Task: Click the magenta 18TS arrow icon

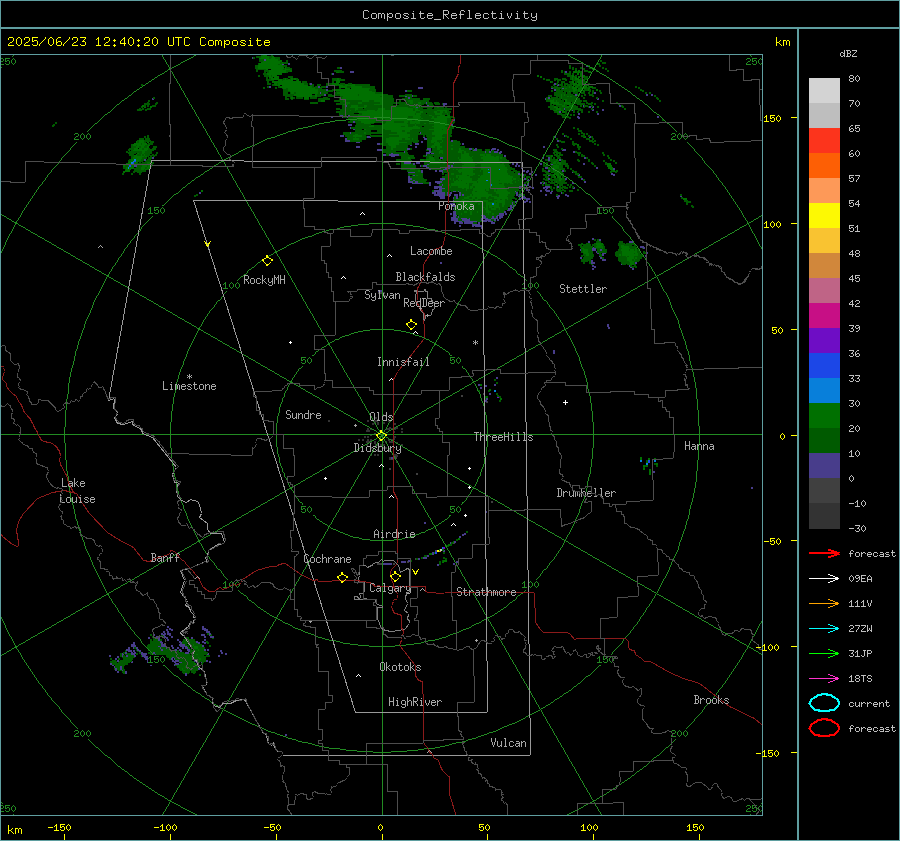Action: pyautogui.click(x=824, y=679)
